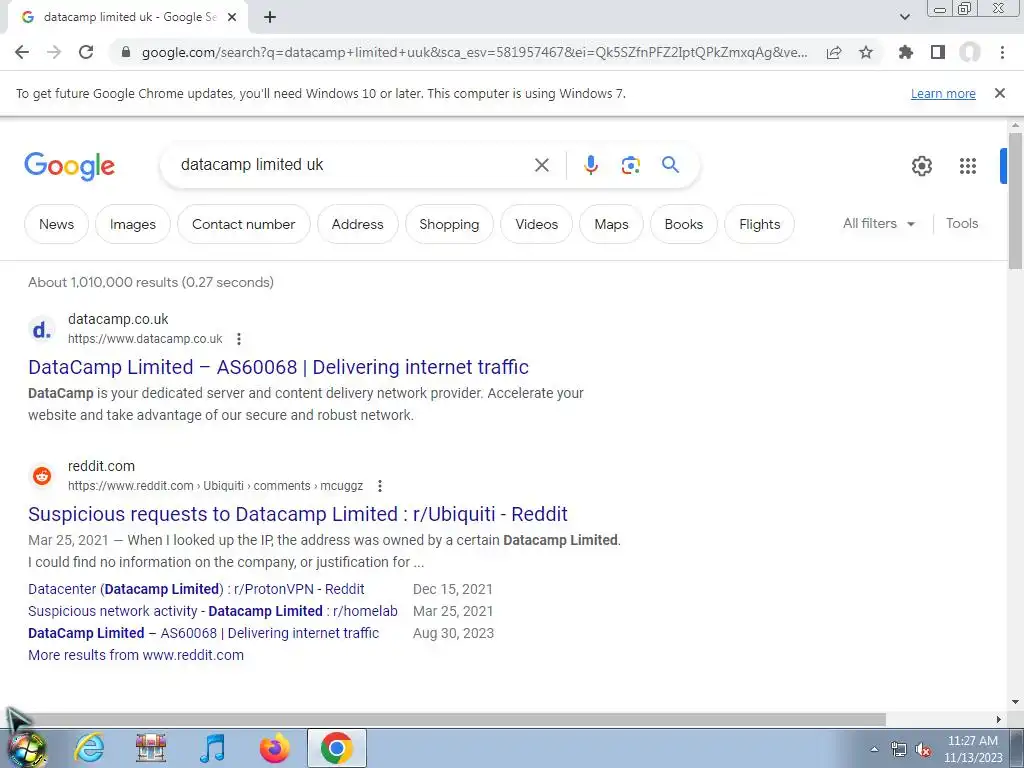Open Google Lens image search

click(x=630, y=165)
